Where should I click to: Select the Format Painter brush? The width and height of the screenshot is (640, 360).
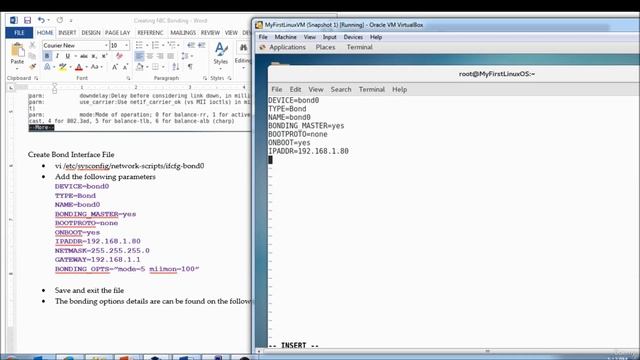[33, 66]
